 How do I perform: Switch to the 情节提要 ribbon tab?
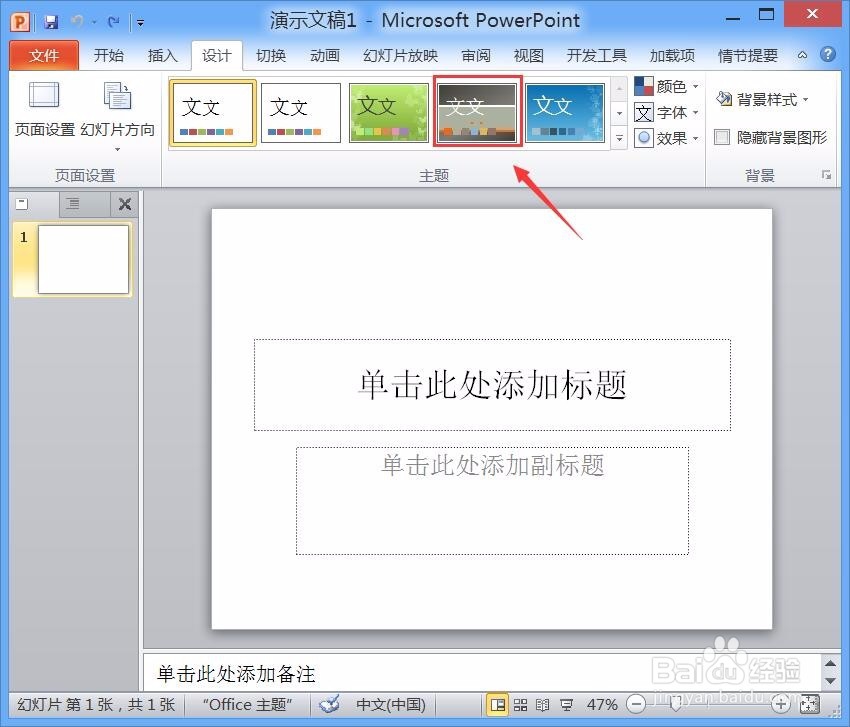click(748, 55)
